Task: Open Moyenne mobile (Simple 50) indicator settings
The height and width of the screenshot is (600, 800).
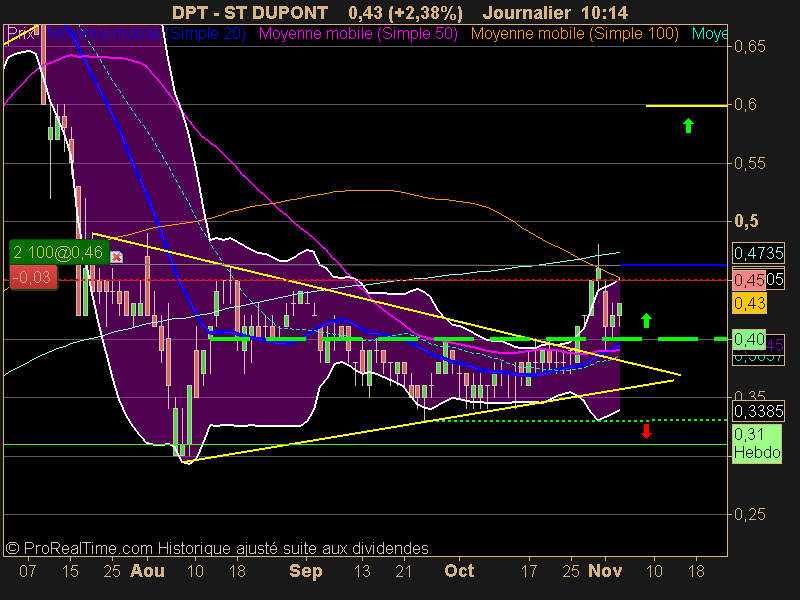Action: tap(358, 34)
